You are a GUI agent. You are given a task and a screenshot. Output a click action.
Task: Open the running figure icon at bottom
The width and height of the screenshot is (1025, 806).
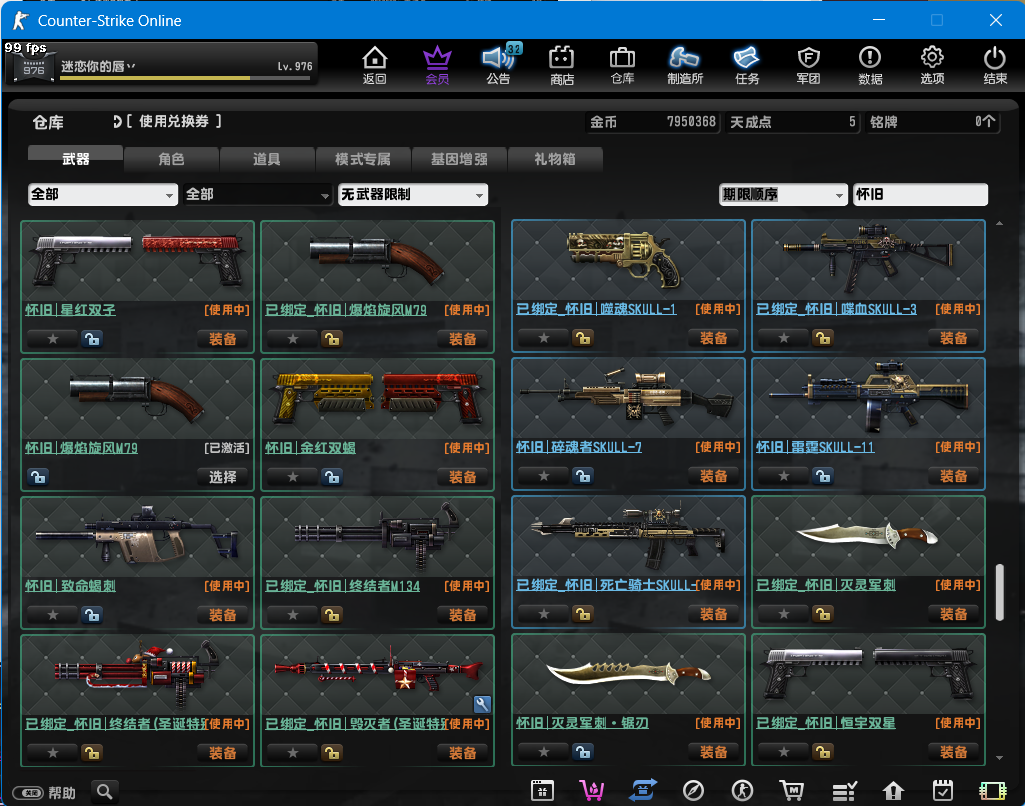point(742,791)
